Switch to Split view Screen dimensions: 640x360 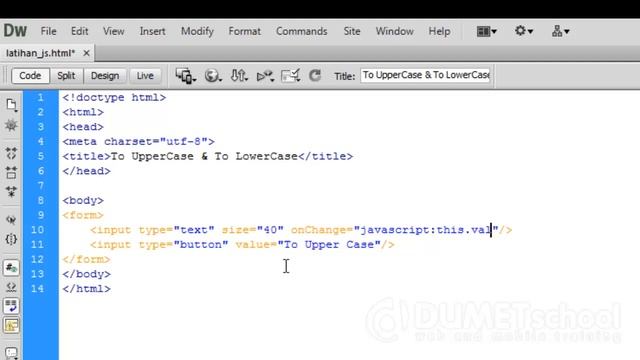tap(66, 76)
